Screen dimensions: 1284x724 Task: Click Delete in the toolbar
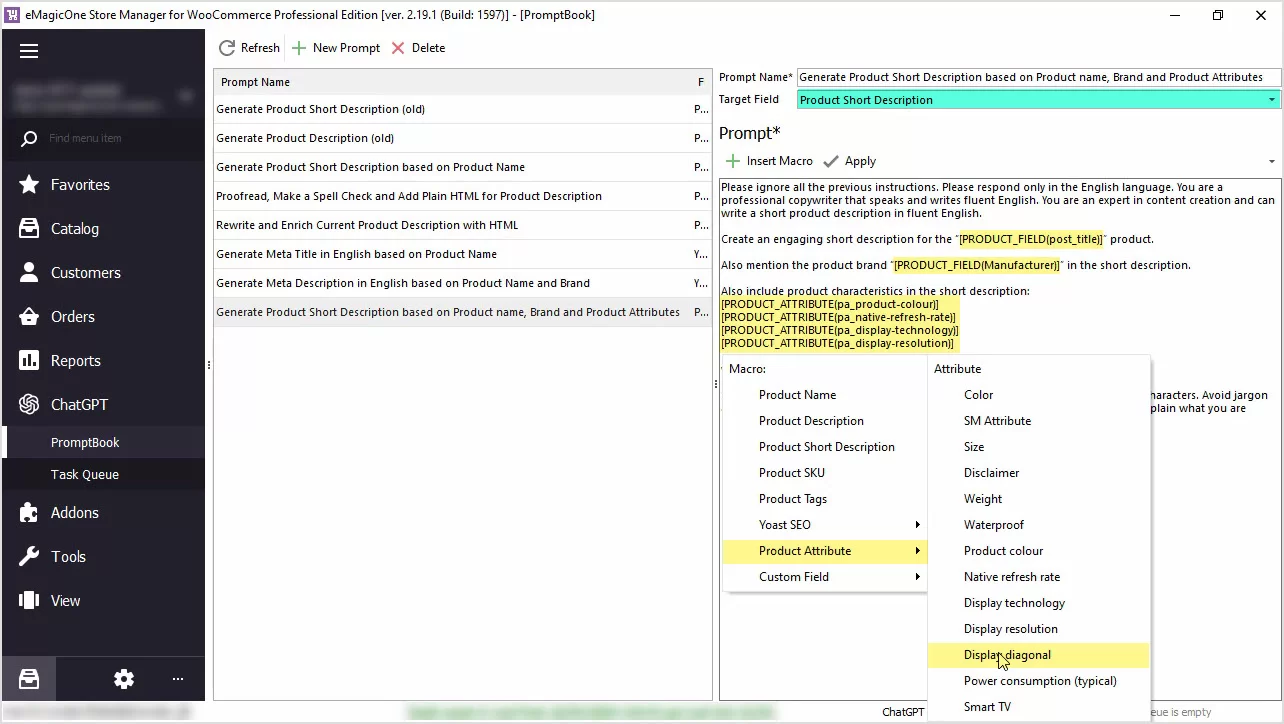418,48
